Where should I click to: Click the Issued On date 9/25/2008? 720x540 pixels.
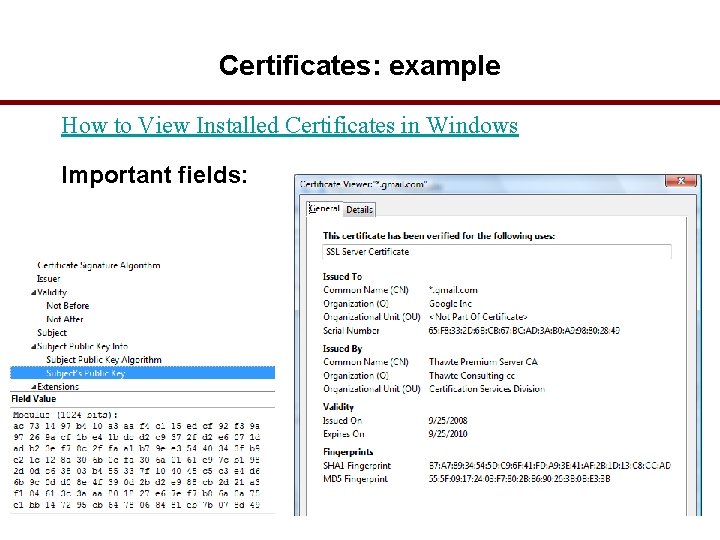pos(448,421)
